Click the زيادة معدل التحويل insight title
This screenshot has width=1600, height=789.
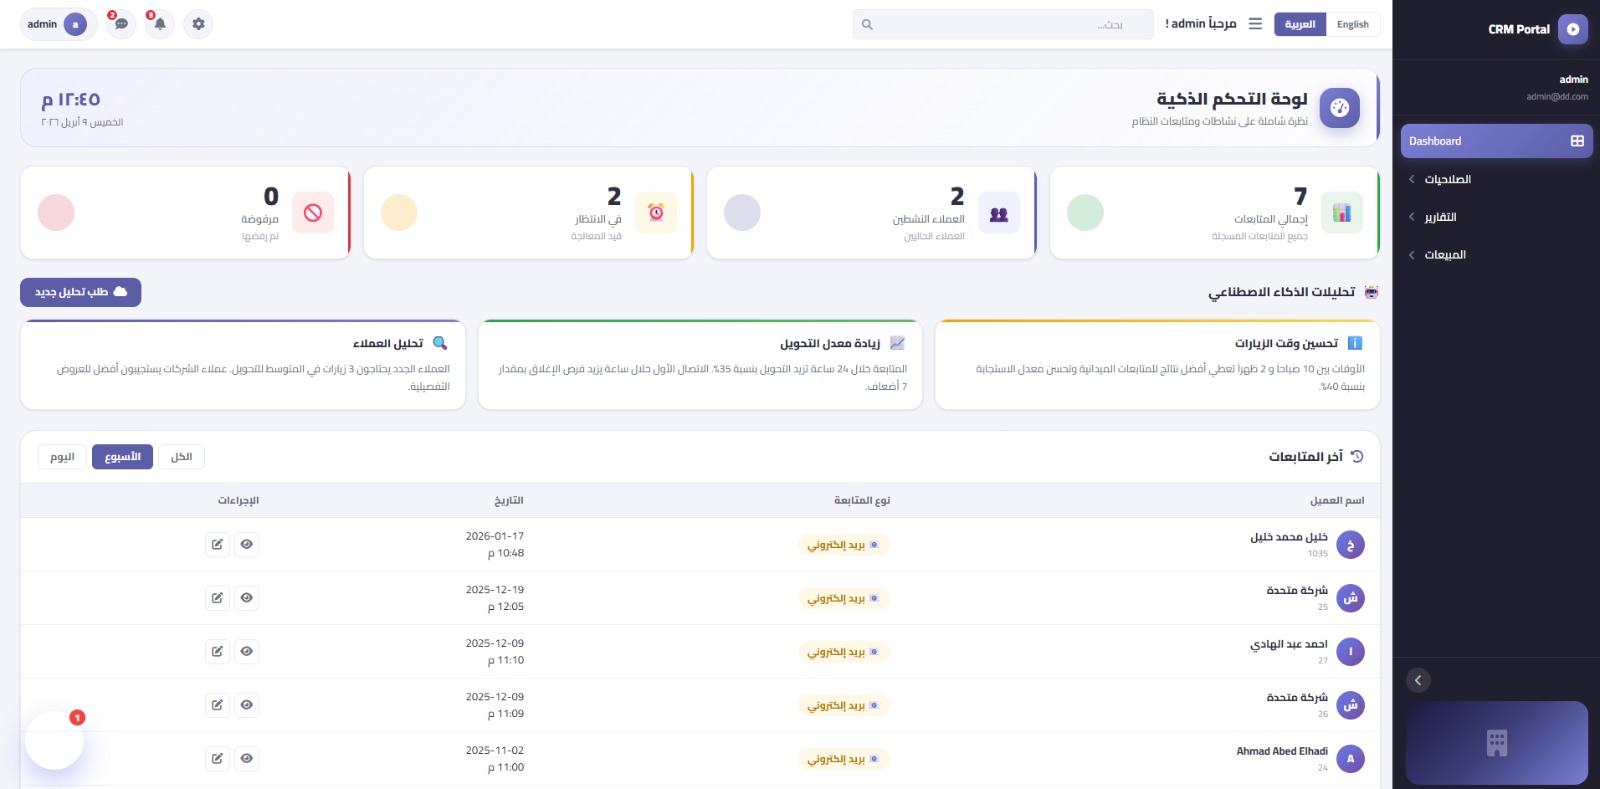(x=830, y=343)
